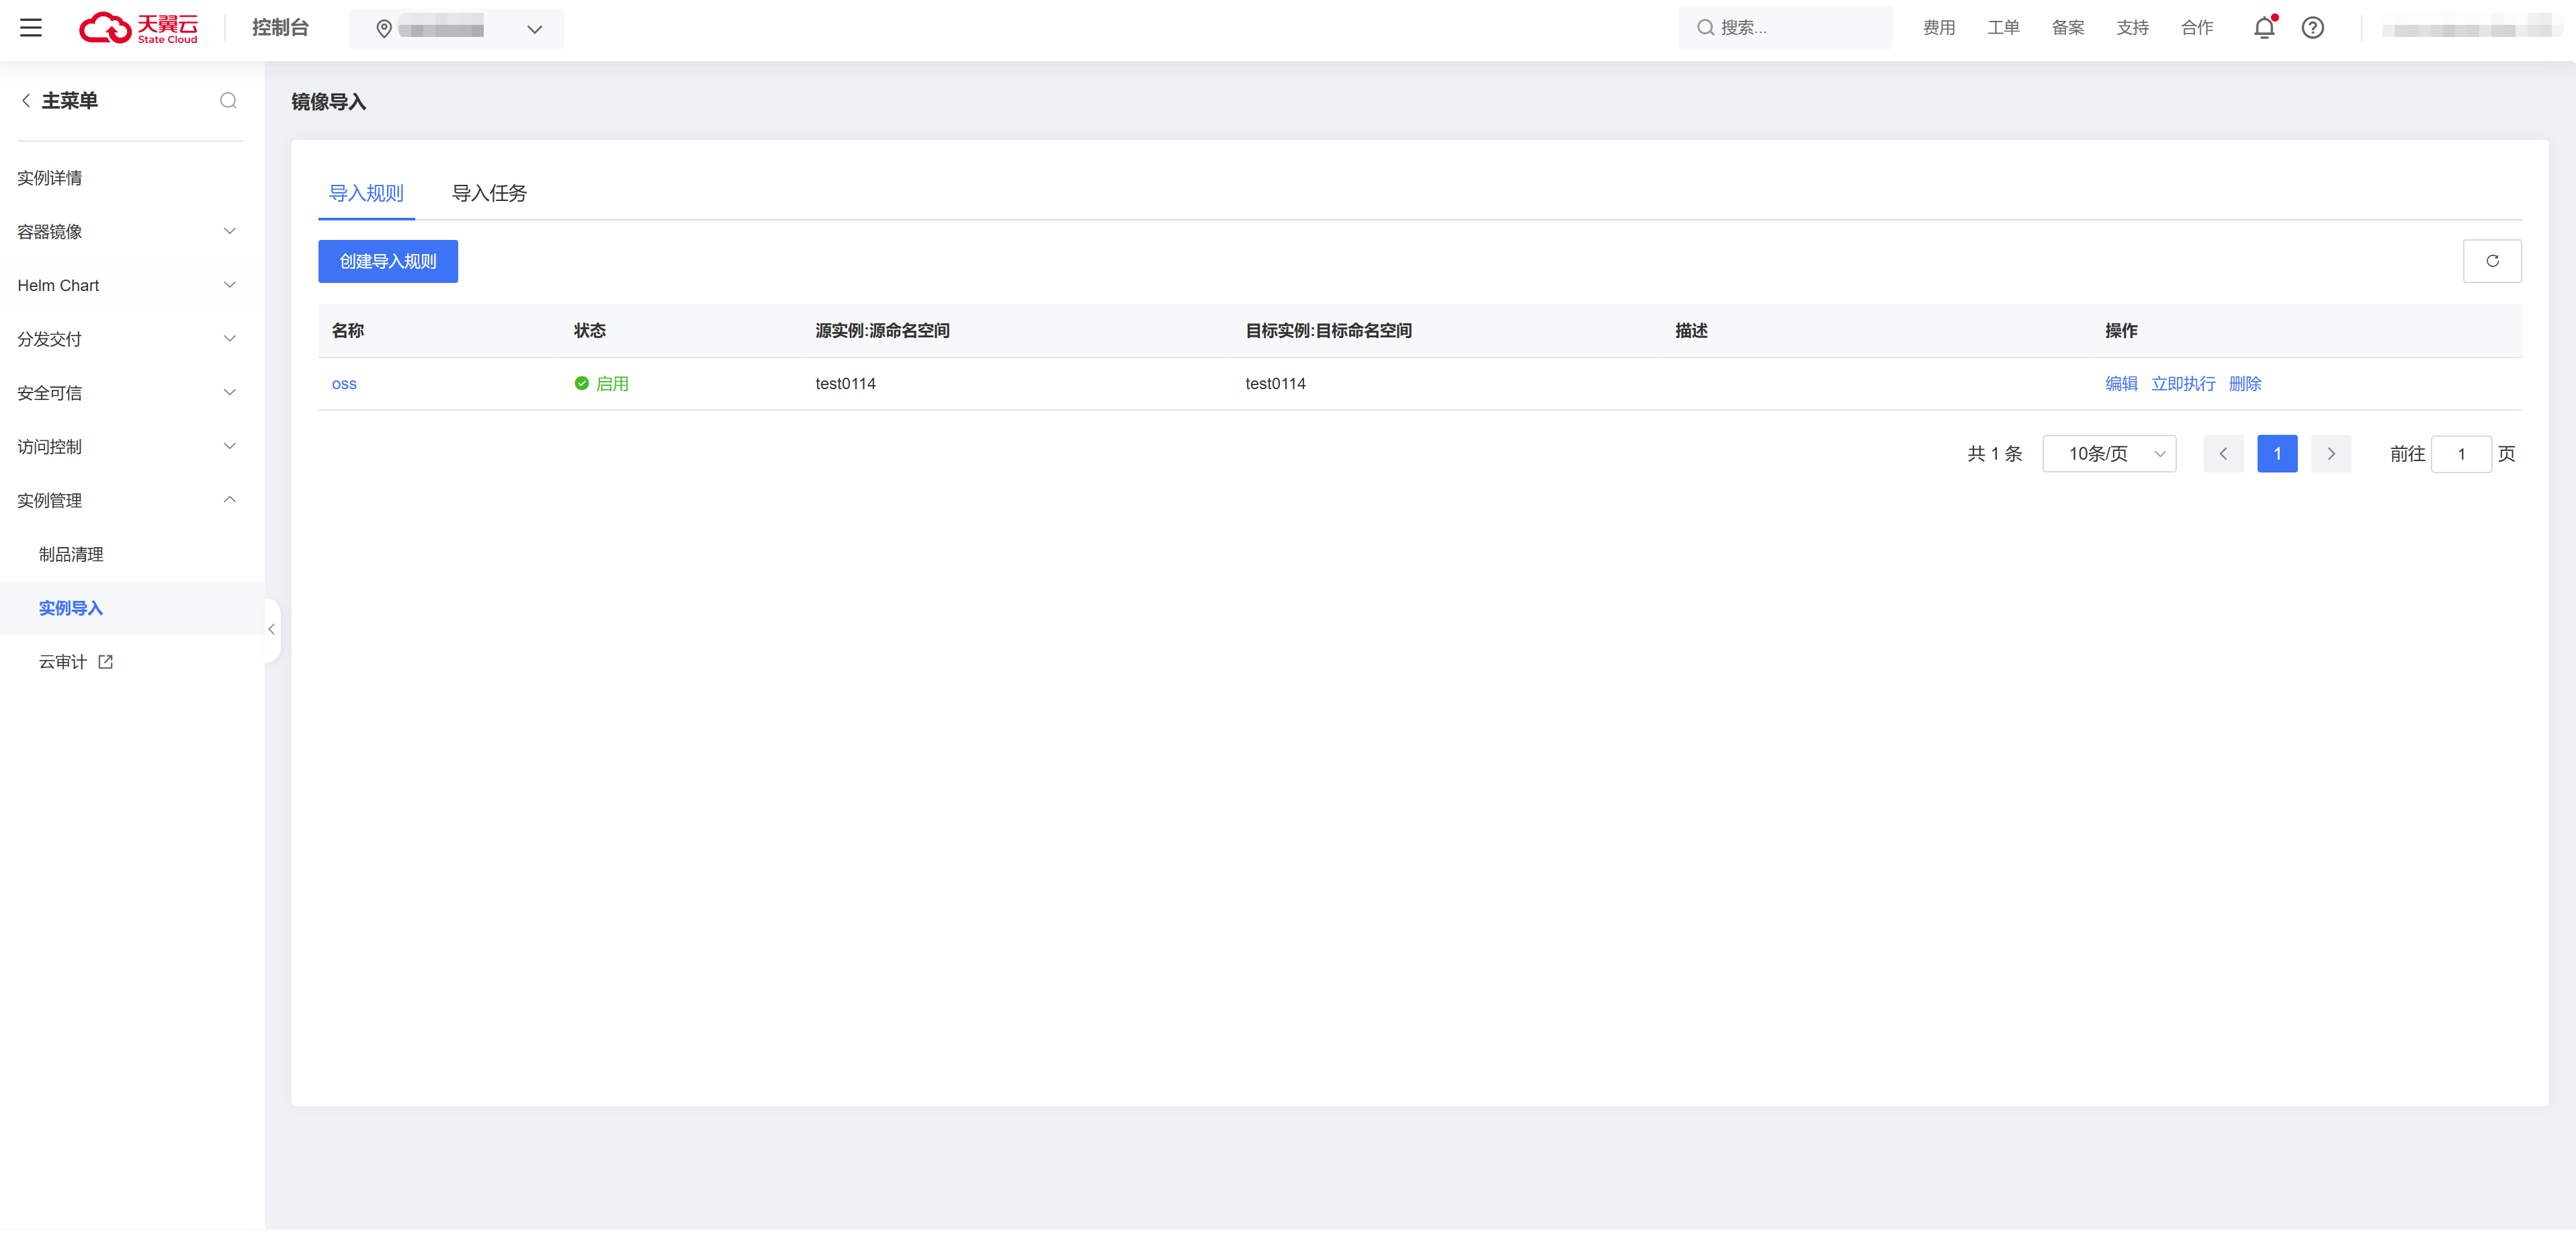Click 立即执行 for the oss rule

[x=2183, y=384]
